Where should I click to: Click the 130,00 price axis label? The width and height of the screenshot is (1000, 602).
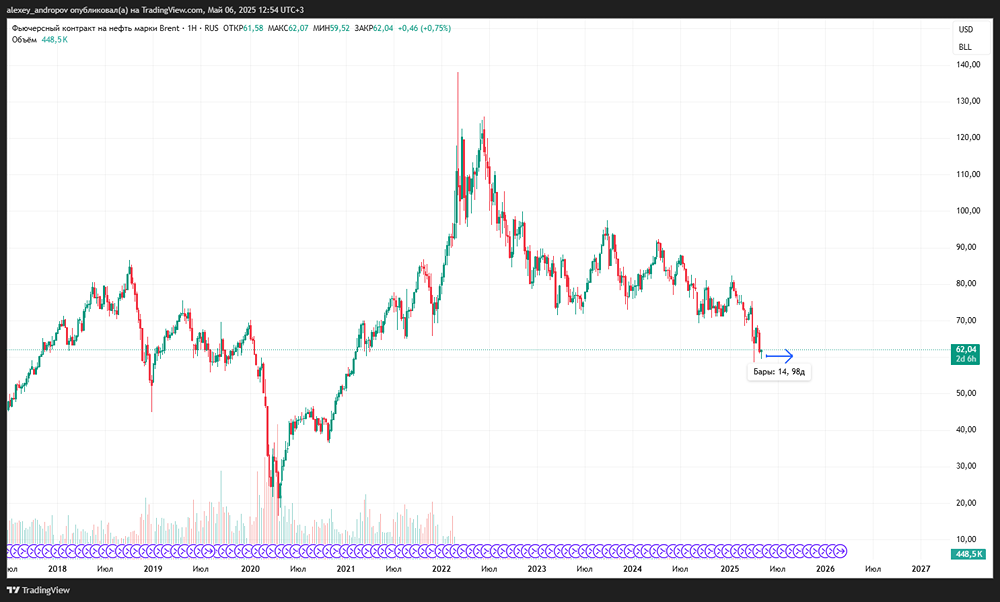[x=968, y=101]
